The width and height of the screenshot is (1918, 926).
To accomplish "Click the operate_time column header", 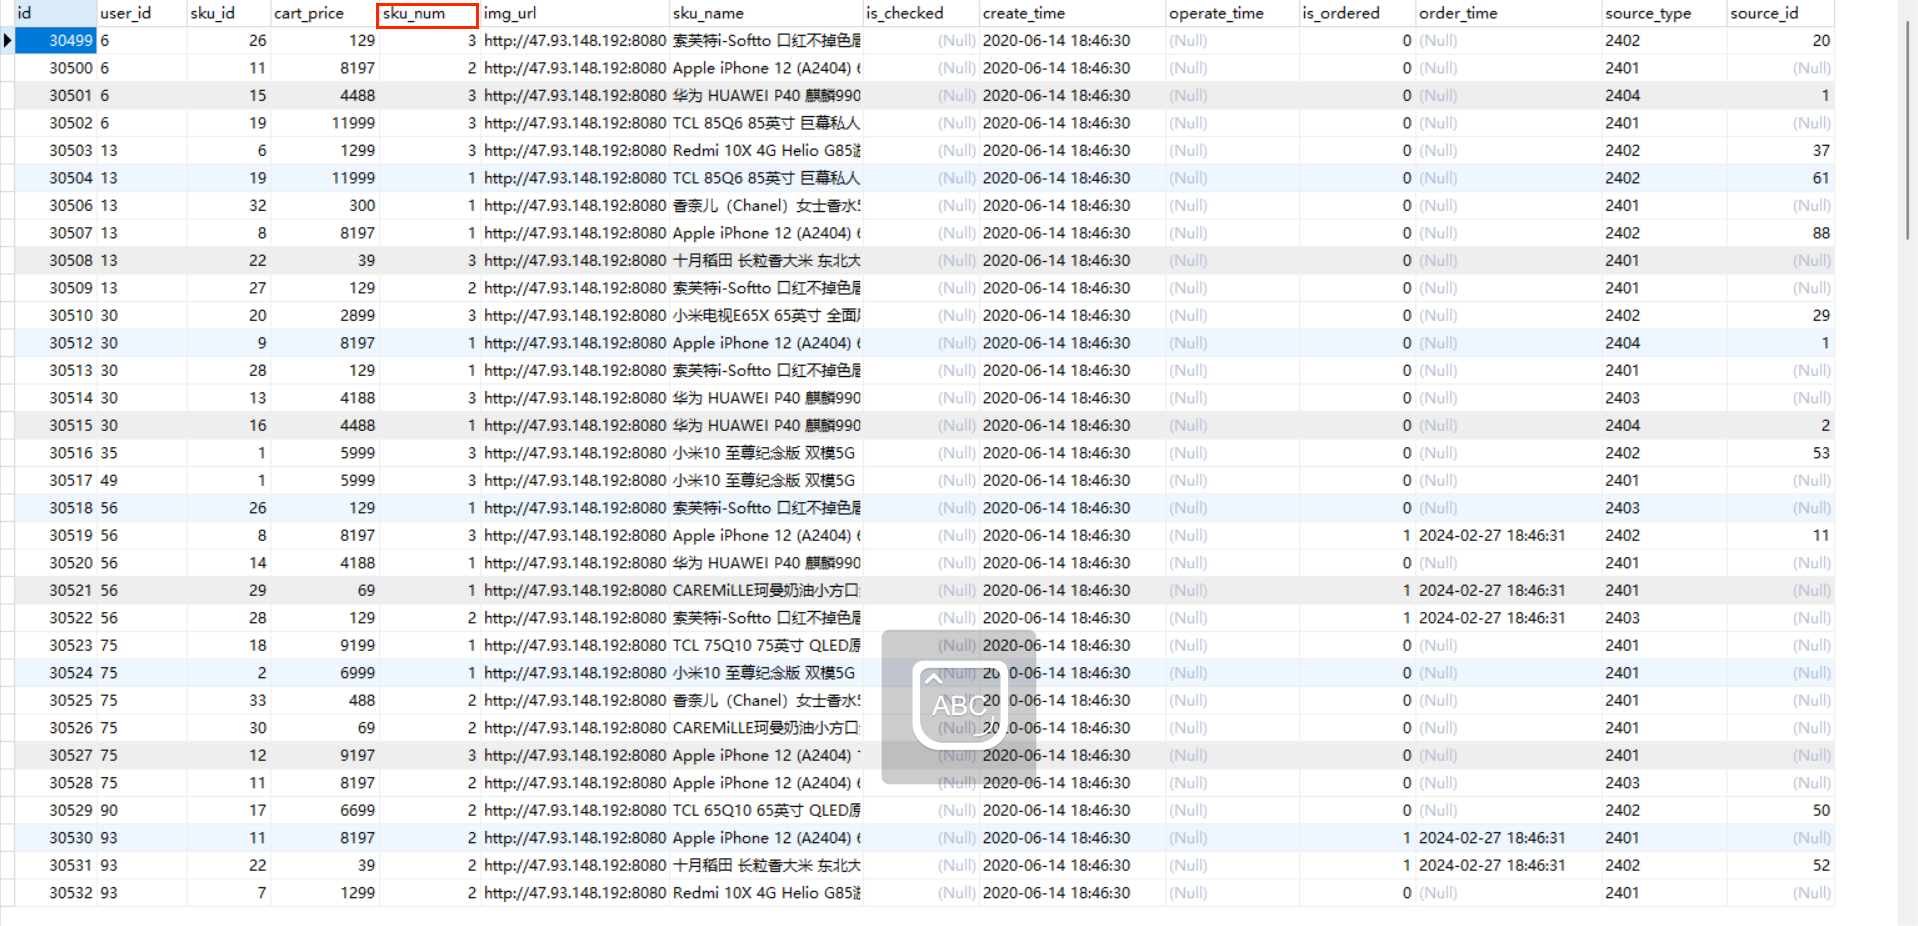I will click(x=1231, y=14).
